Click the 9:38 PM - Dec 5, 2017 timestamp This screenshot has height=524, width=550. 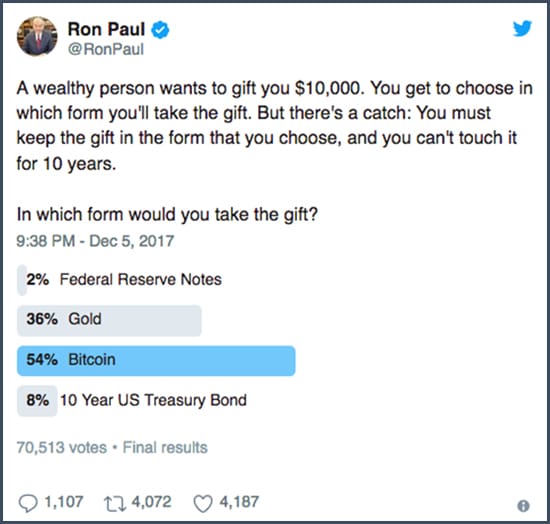(95, 241)
